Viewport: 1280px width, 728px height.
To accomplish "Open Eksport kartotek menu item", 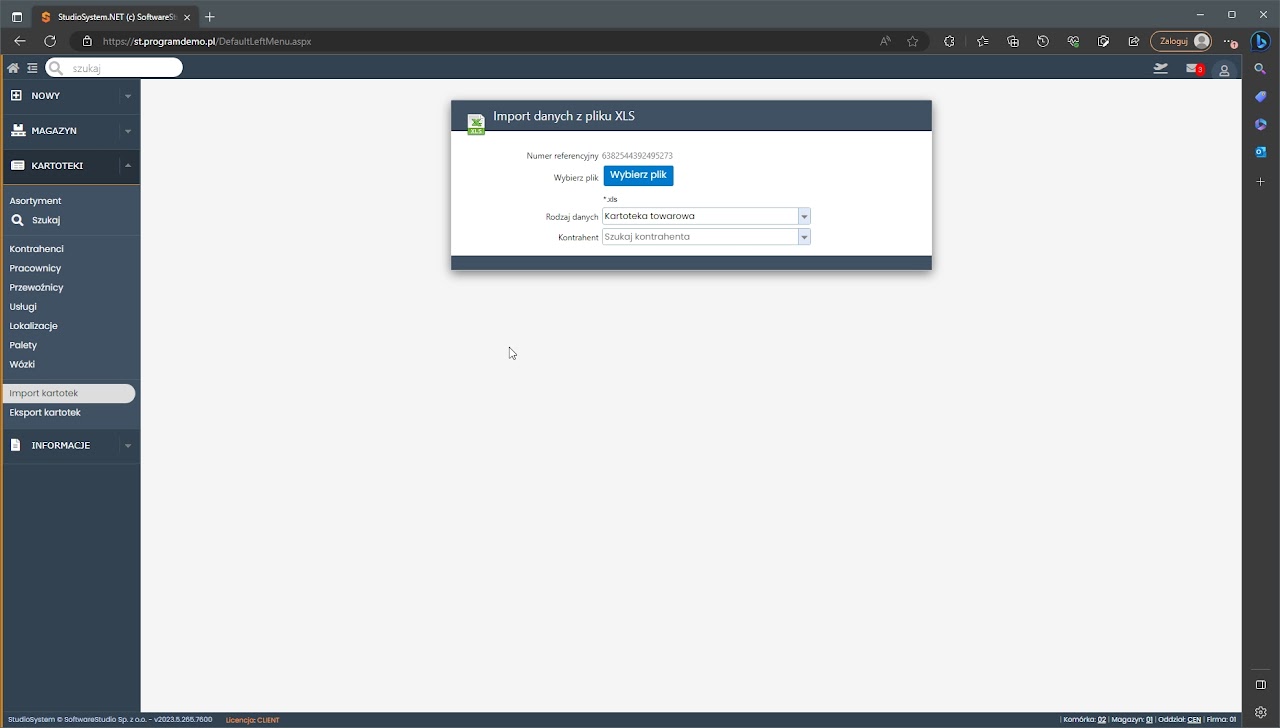I will pyautogui.click(x=45, y=413).
